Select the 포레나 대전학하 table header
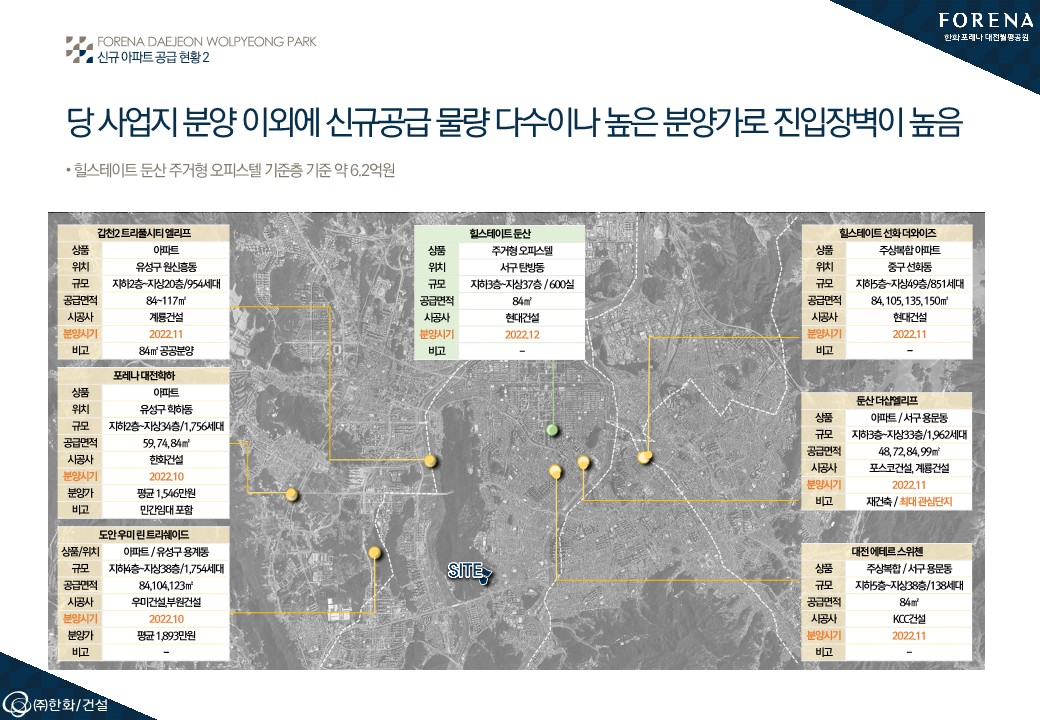 click(143, 376)
